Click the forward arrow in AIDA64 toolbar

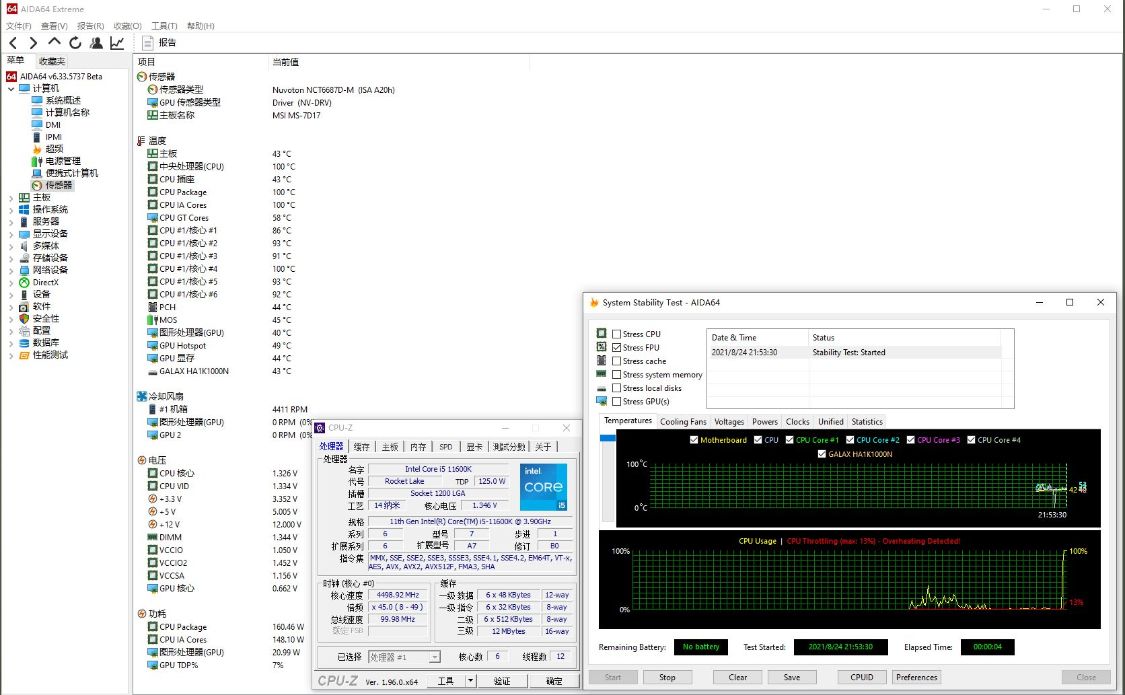(x=33, y=43)
